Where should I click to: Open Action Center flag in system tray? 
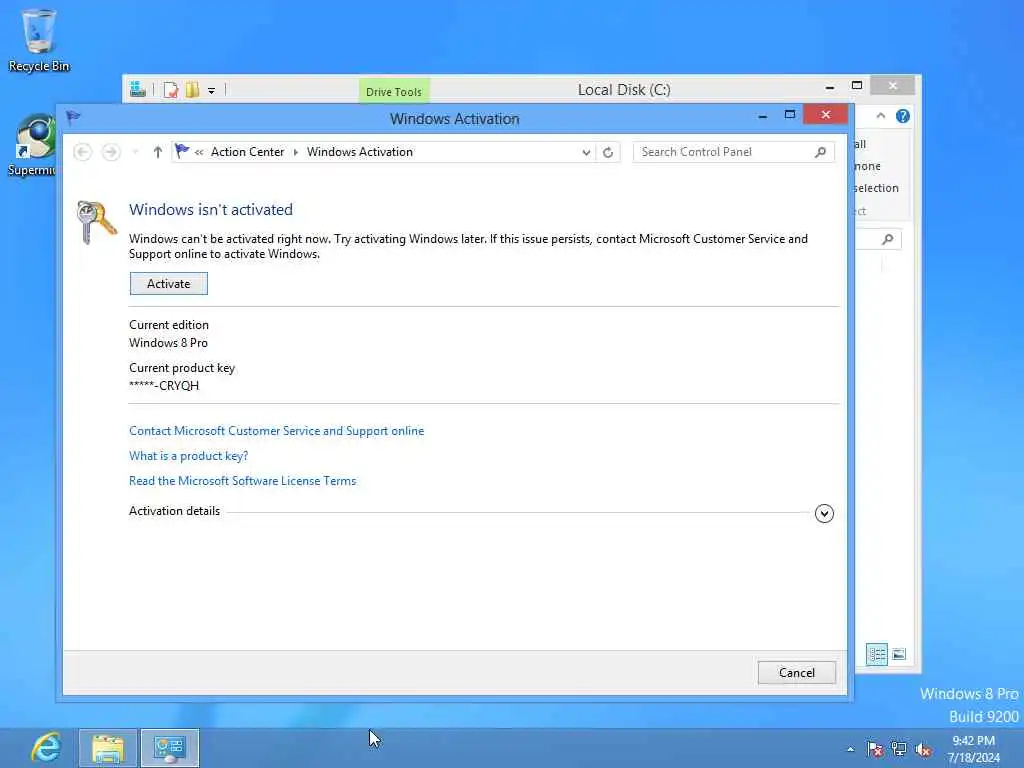[x=874, y=749]
